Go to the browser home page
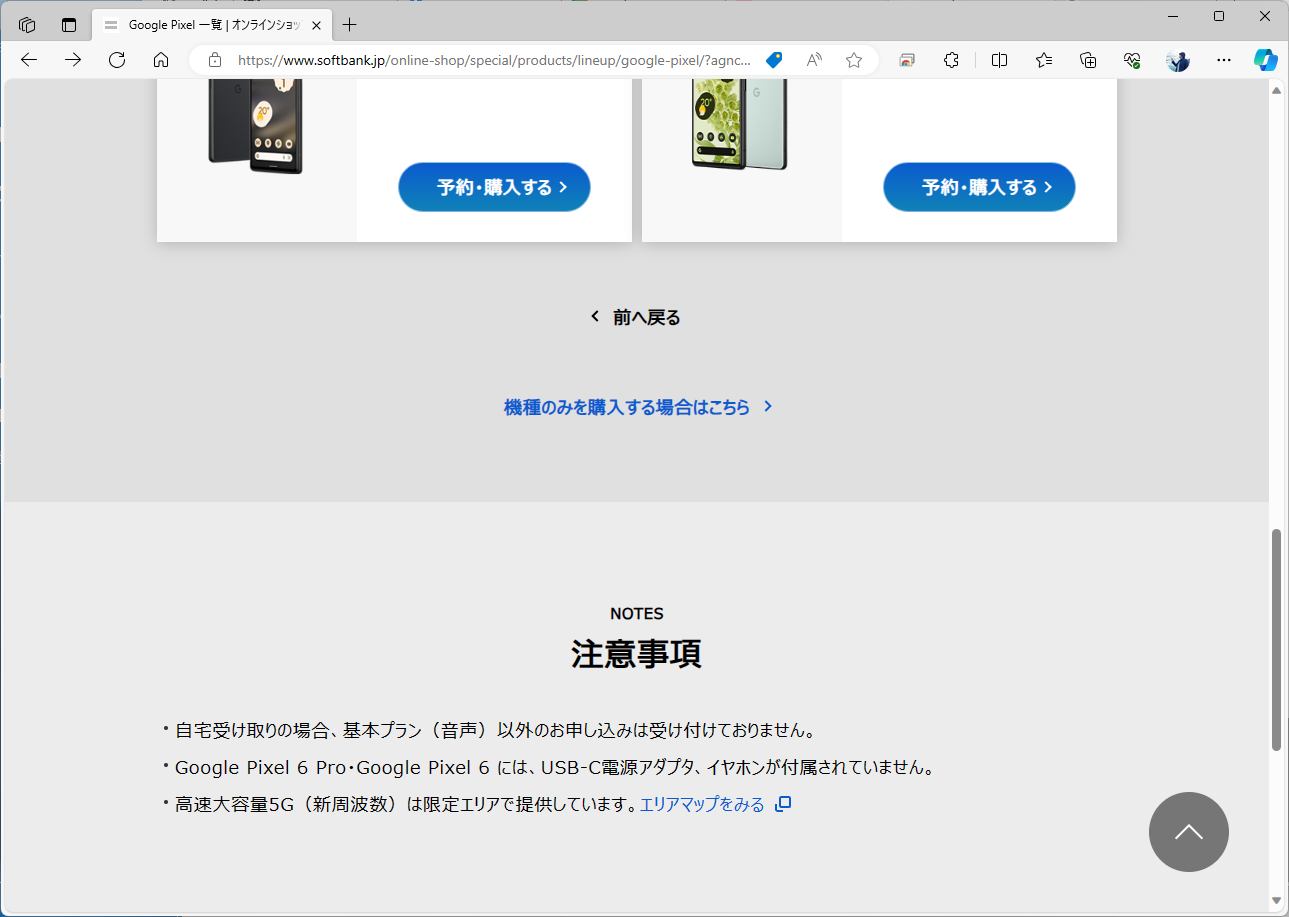The width and height of the screenshot is (1289, 917). coord(161,60)
